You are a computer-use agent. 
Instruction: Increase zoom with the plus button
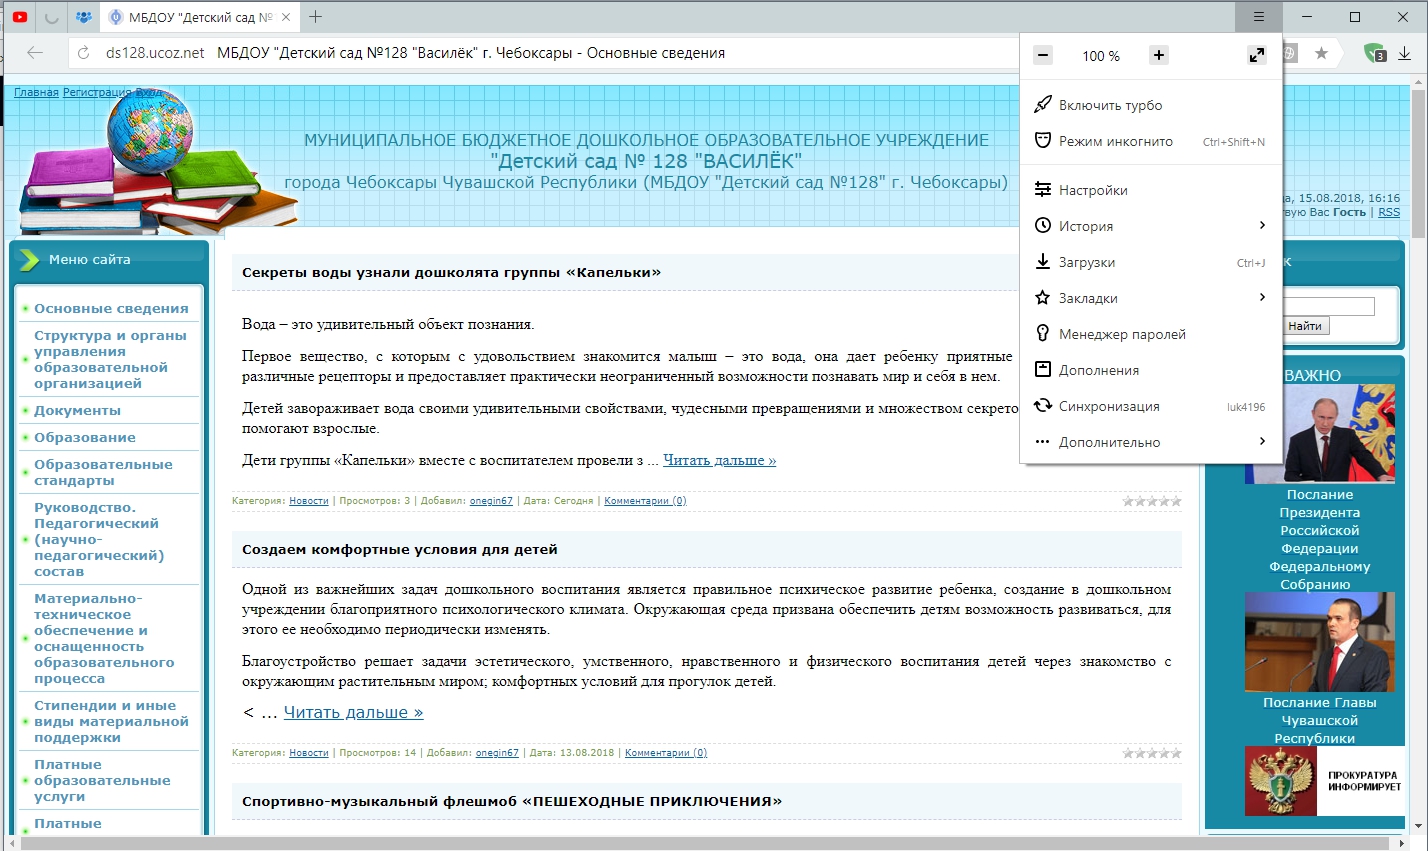[x=1159, y=55]
